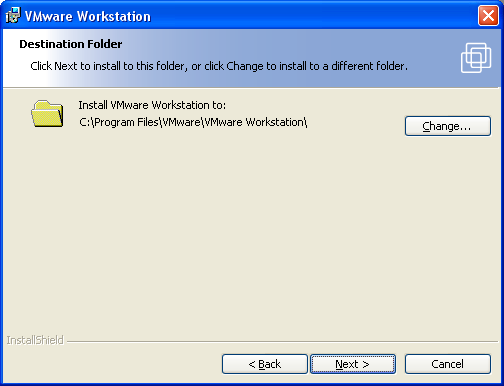Click empty title bar space left of close button
This screenshot has height=386, width=504.
click(313, 16)
